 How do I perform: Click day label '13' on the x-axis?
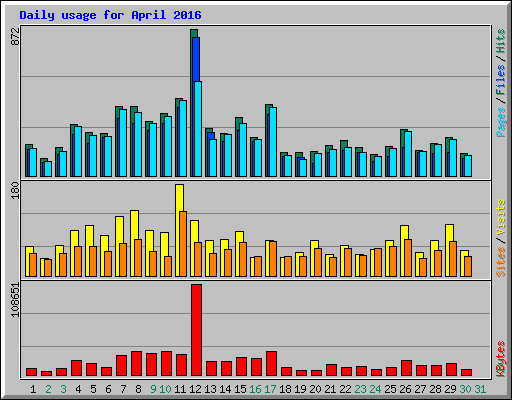point(210,389)
